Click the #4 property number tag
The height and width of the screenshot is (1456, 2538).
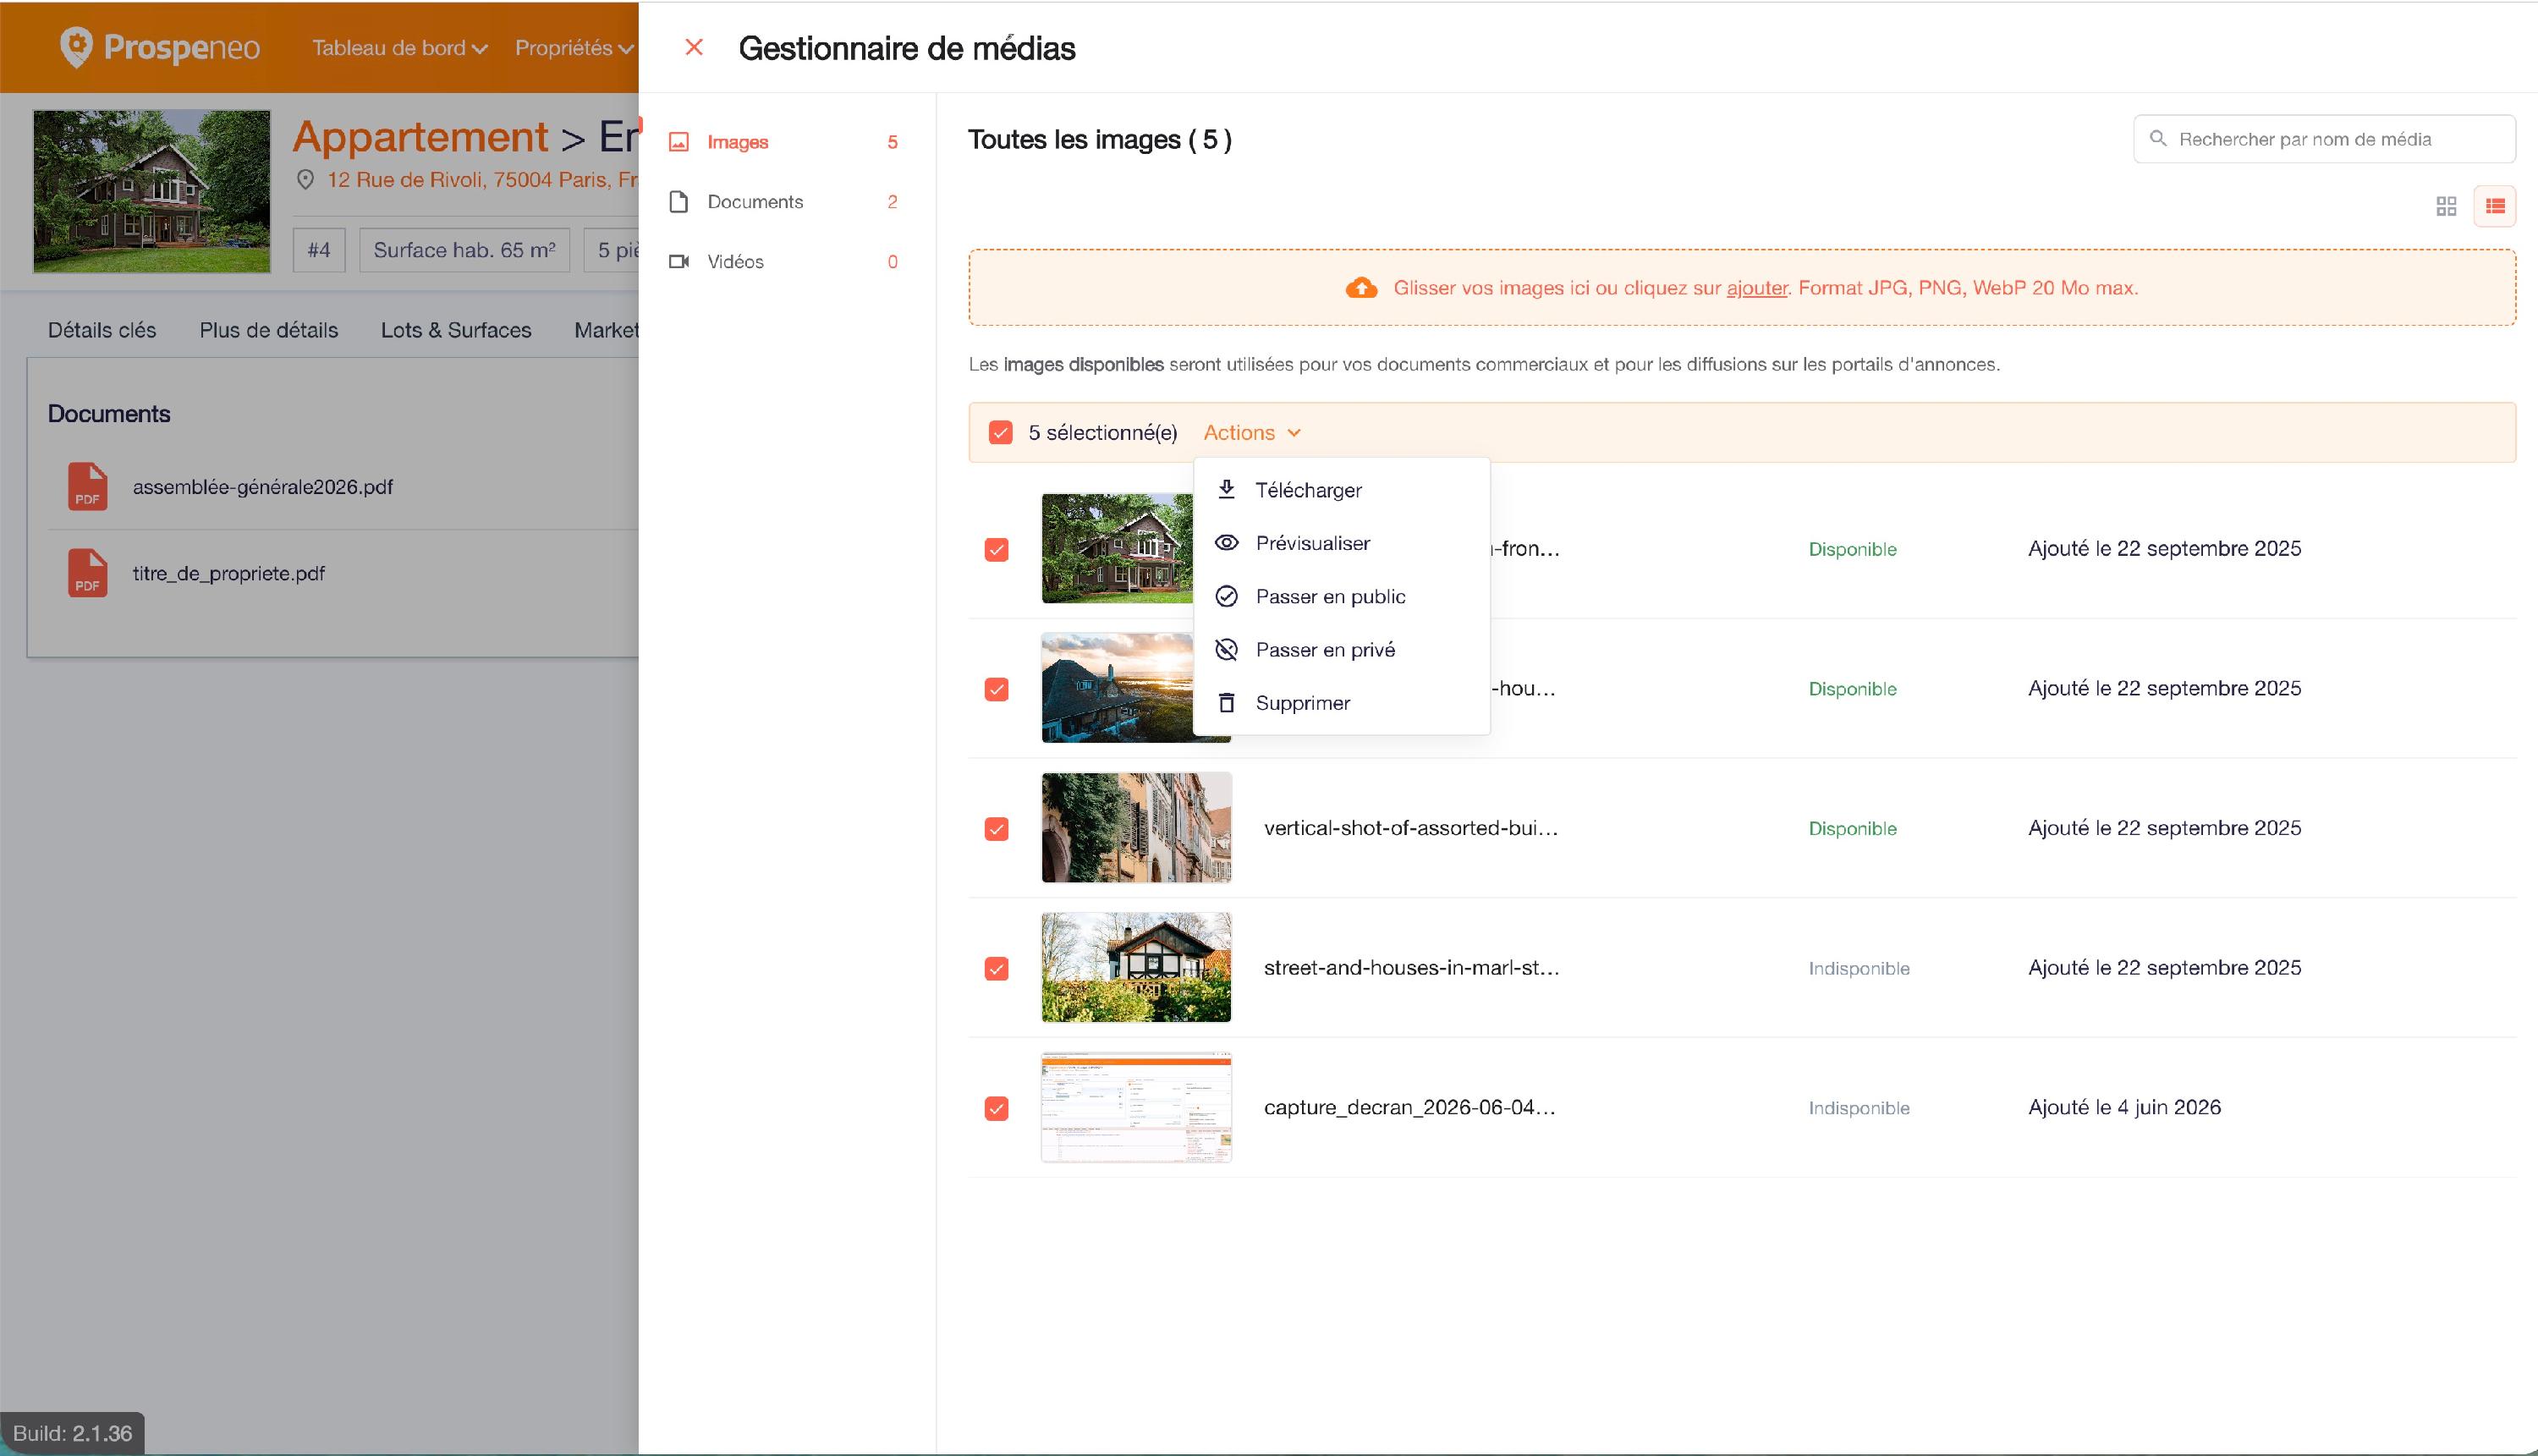[319, 250]
